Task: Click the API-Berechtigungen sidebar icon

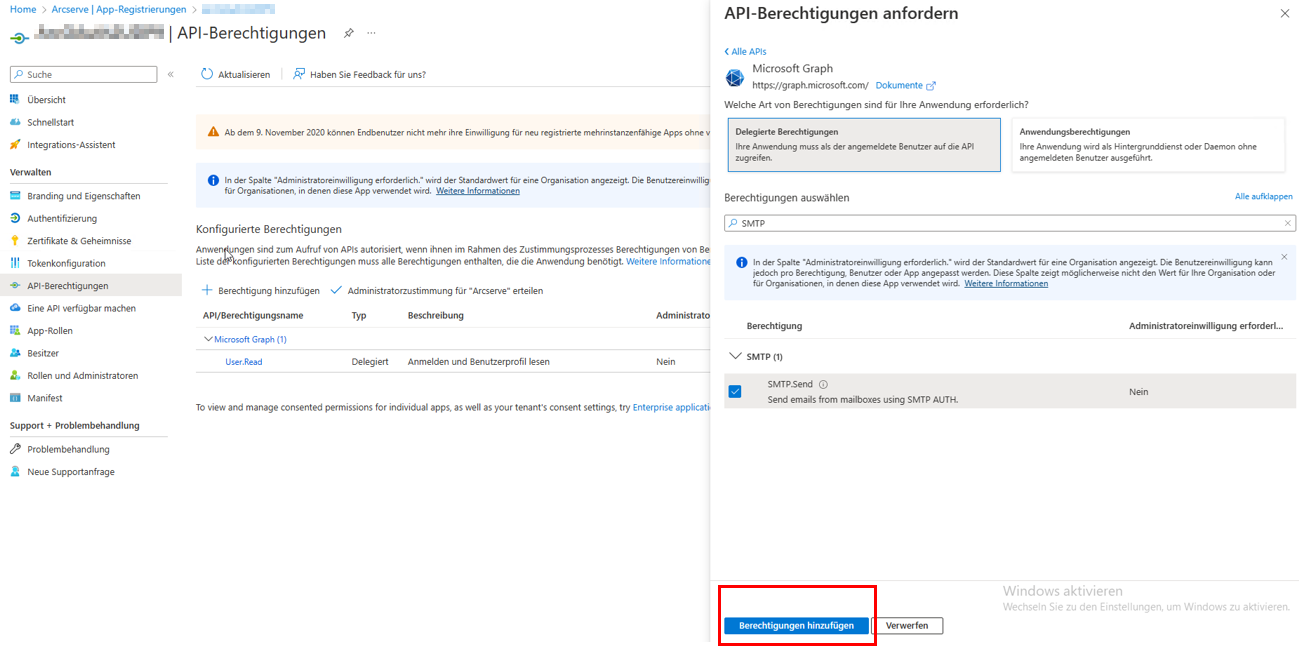Action: tap(15, 286)
